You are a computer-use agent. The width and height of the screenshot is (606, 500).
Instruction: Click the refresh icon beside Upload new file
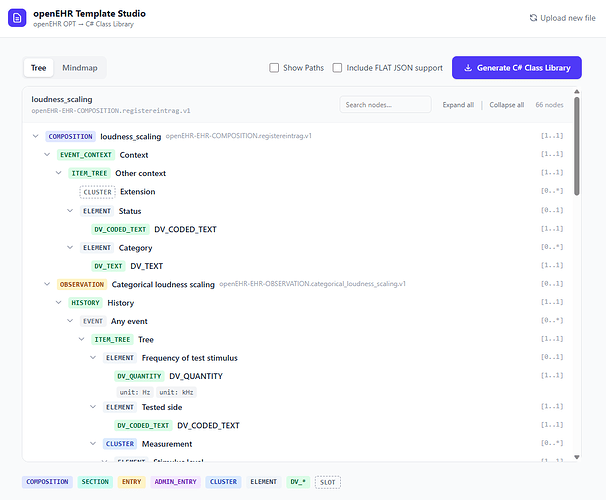pyautogui.click(x=533, y=18)
